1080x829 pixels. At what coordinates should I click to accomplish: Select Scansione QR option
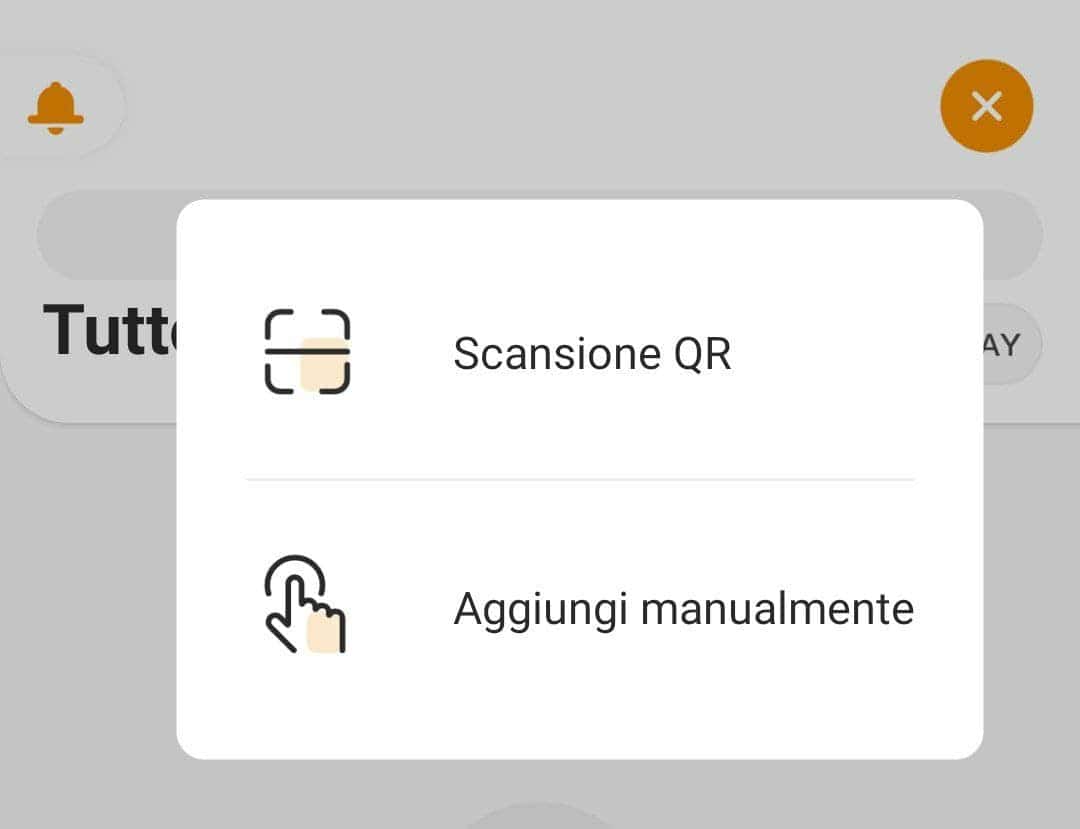coord(580,353)
